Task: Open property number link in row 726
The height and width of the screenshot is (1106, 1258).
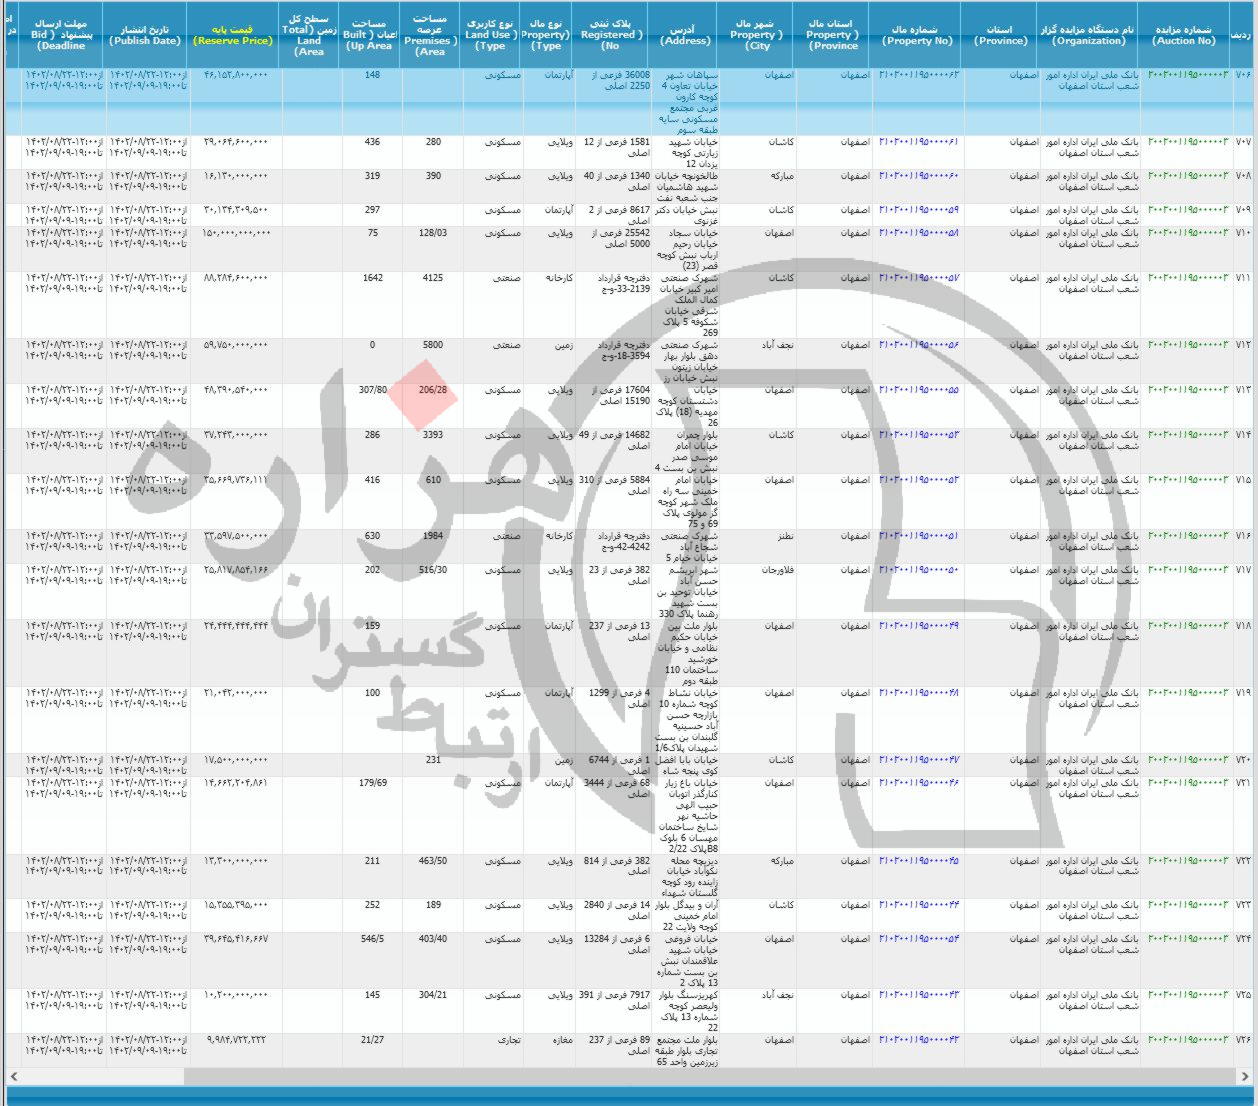Action: click(x=918, y=1040)
